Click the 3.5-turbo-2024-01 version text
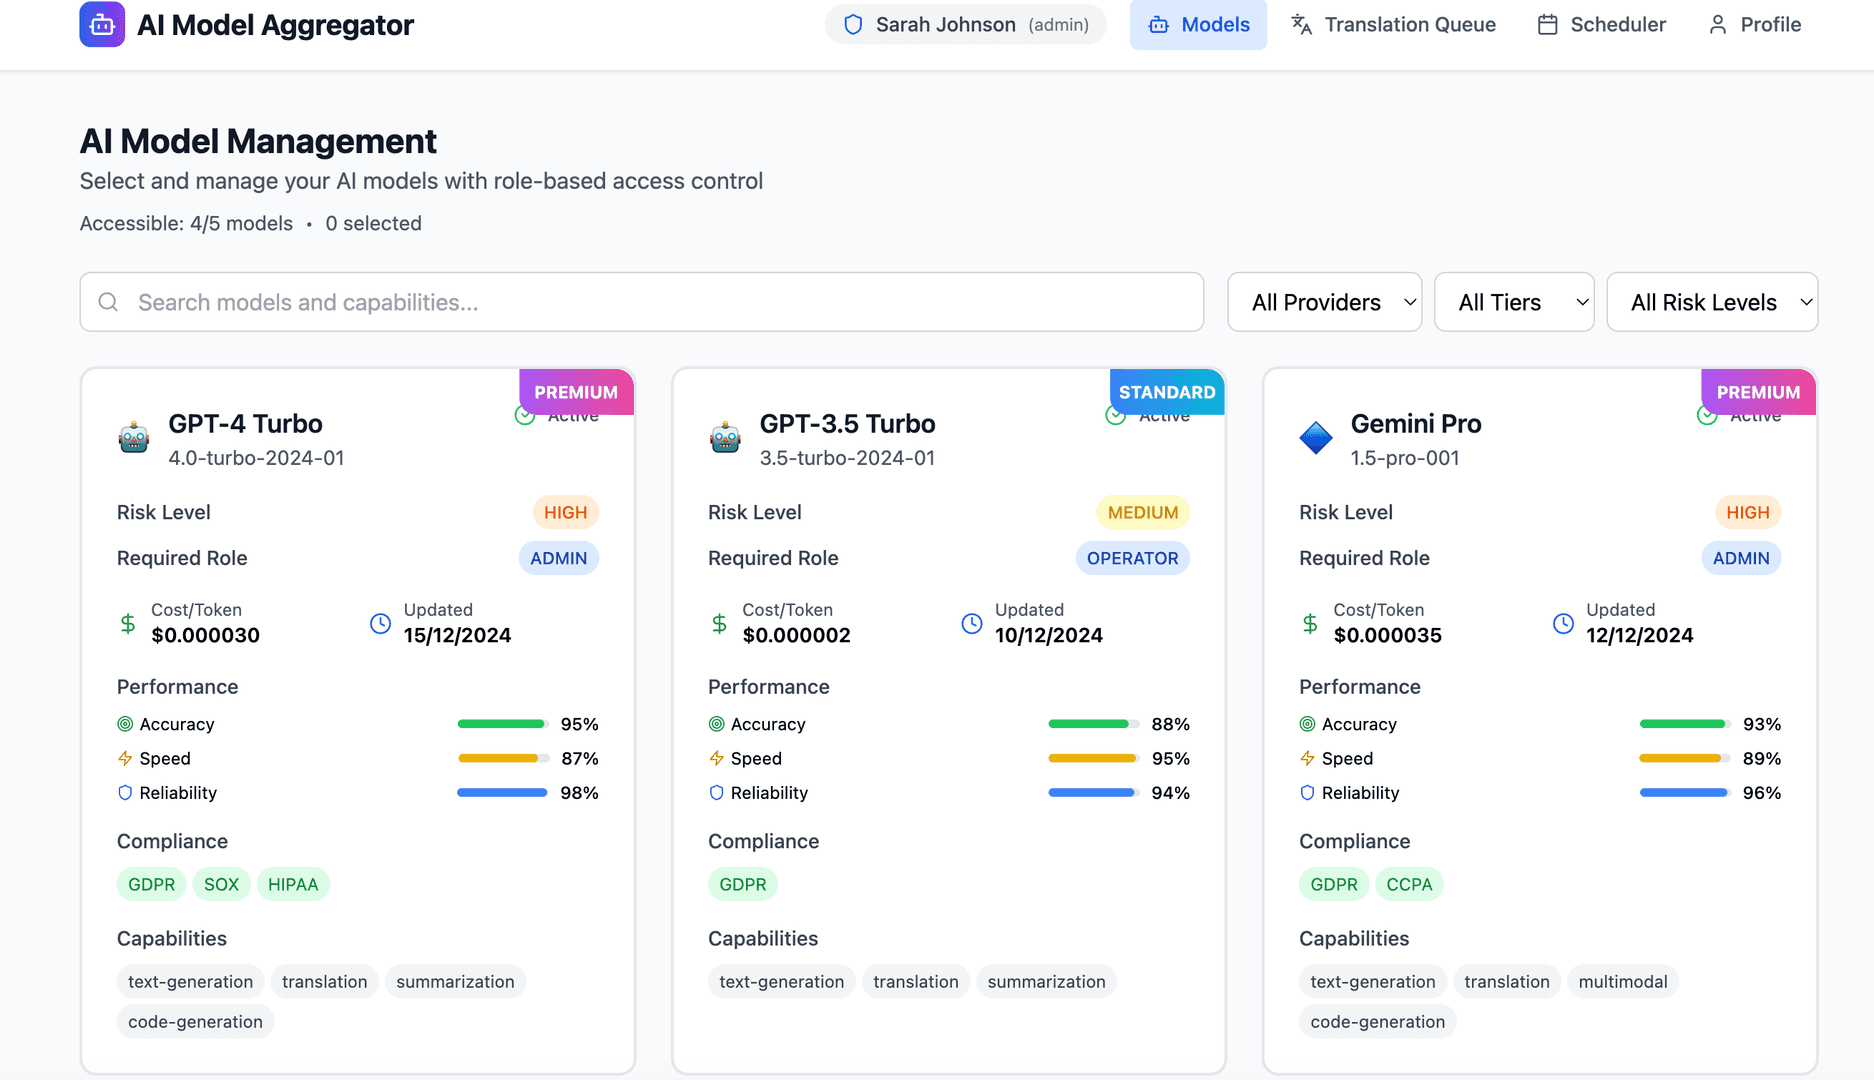 847,458
